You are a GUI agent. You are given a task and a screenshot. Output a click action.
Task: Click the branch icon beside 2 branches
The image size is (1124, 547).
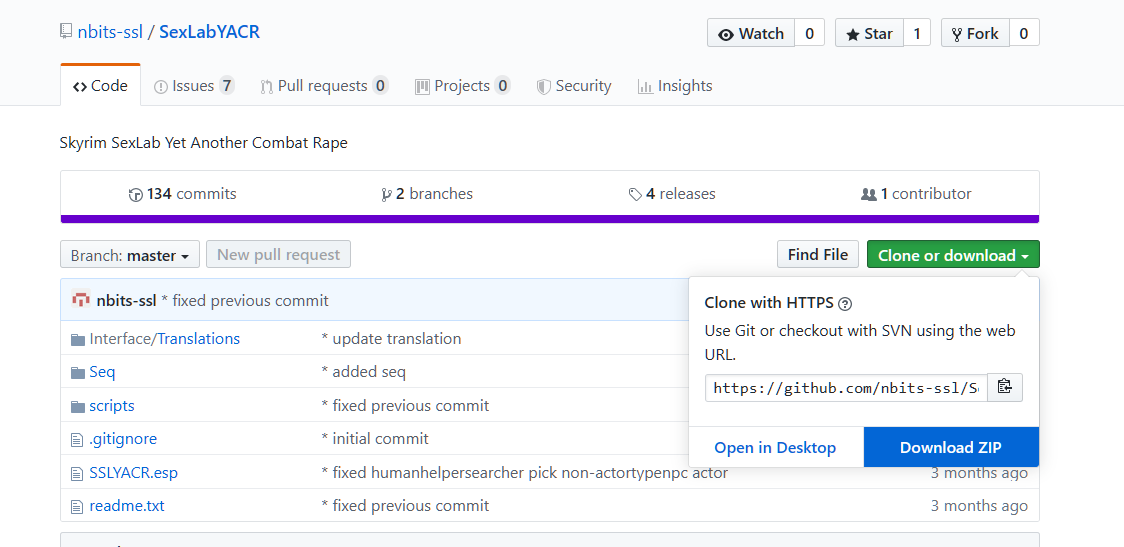(x=386, y=194)
